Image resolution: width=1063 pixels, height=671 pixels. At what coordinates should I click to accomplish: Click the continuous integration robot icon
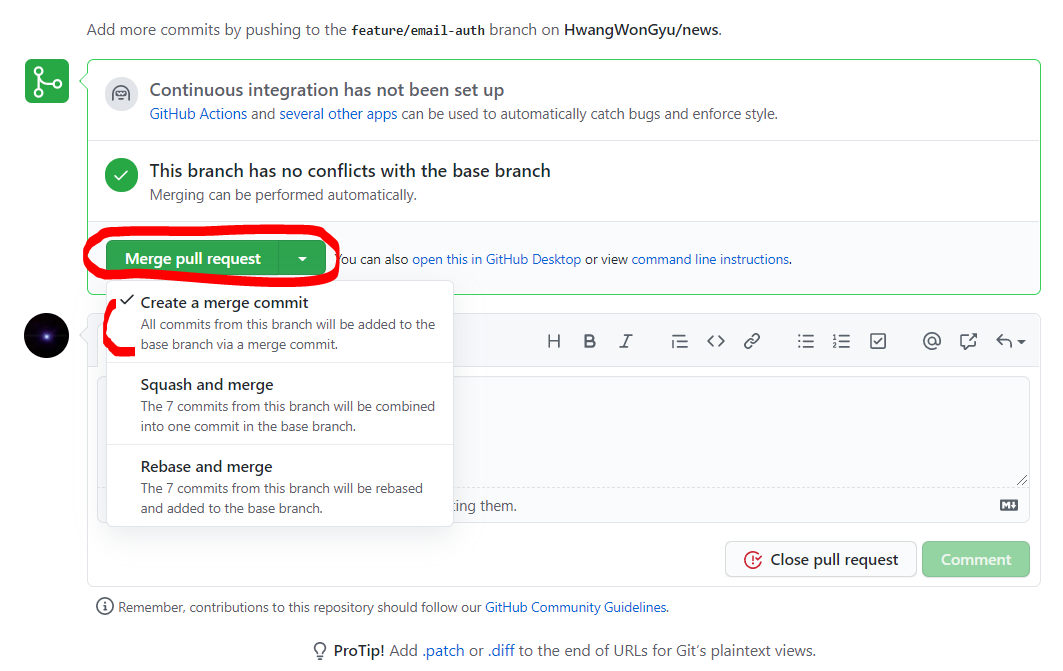tap(121, 94)
